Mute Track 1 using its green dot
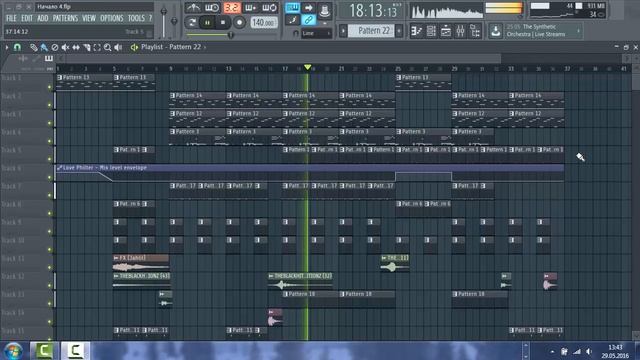The image size is (640, 360). (x=50, y=87)
